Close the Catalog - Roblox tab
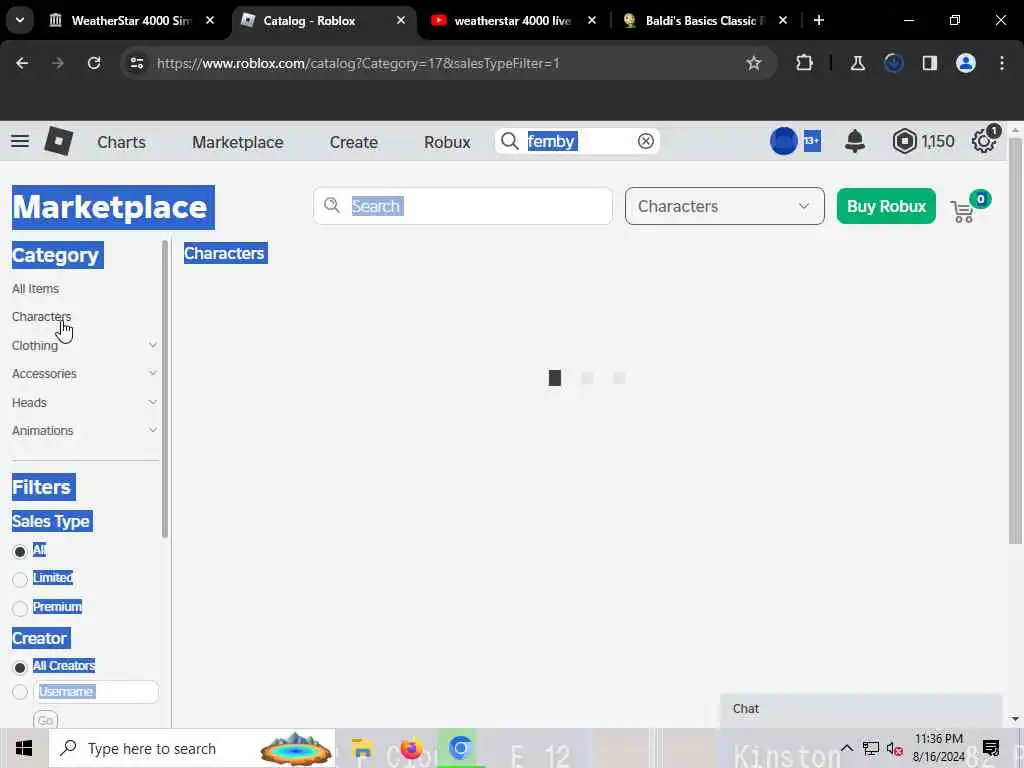This screenshot has width=1024, height=768. [x=401, y=20]
